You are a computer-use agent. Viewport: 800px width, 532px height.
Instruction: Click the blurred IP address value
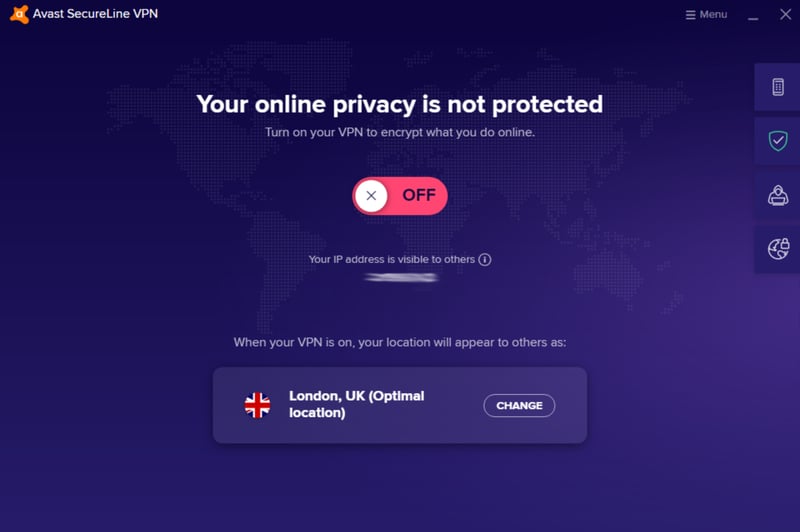pyautogui.click(x=401, y=277)
